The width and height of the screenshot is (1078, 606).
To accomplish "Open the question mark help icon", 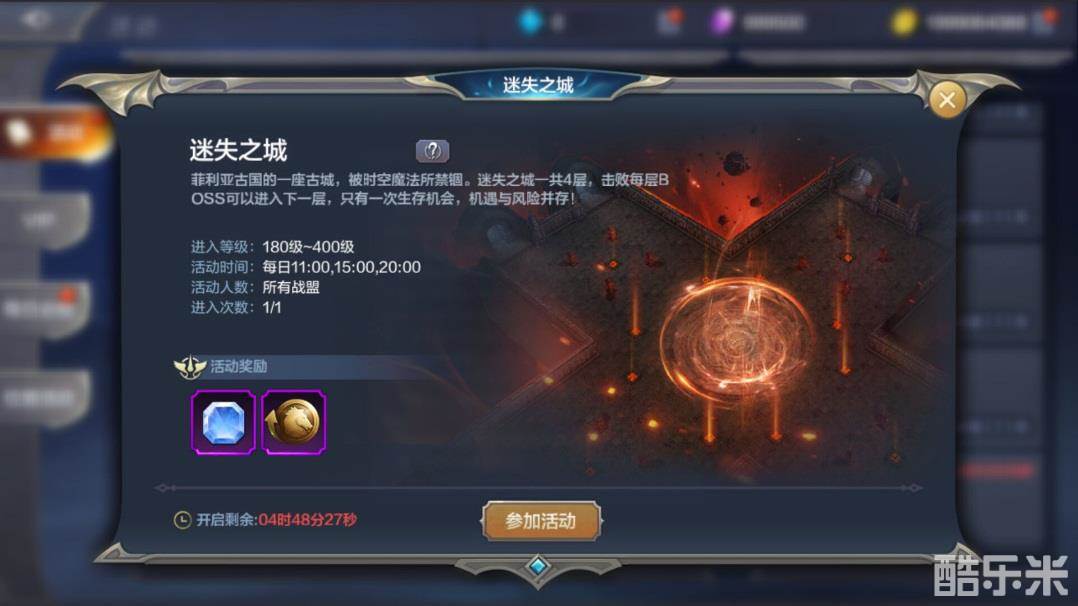I will tap(432, 150).
